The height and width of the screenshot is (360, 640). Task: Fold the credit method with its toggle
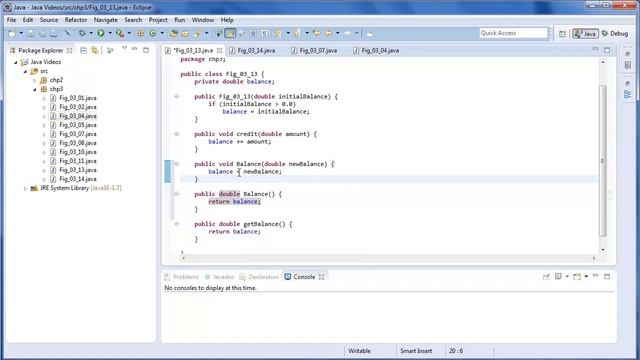[177, 134]
